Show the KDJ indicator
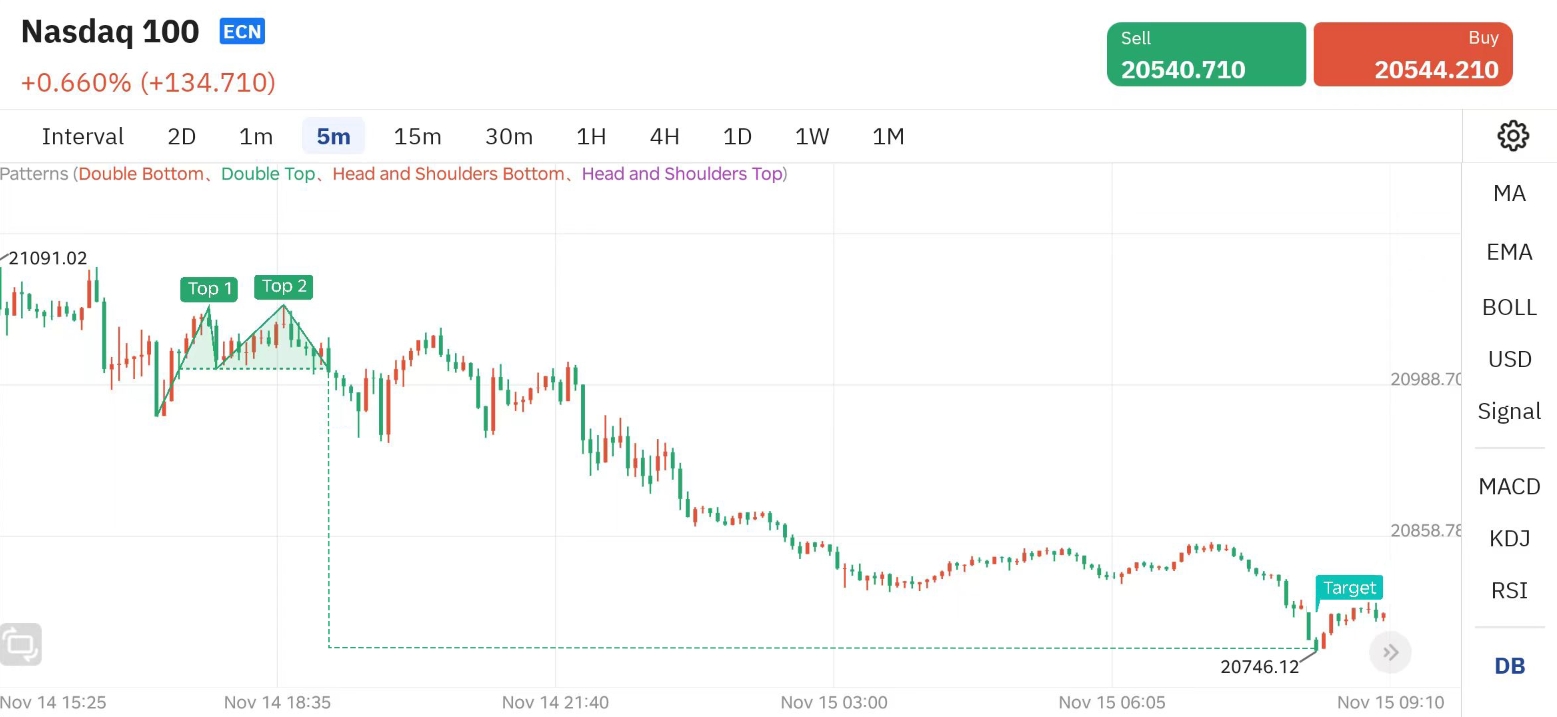Image resolution: width=1557 pixels, height=717 pixels. coord(1509,539)
